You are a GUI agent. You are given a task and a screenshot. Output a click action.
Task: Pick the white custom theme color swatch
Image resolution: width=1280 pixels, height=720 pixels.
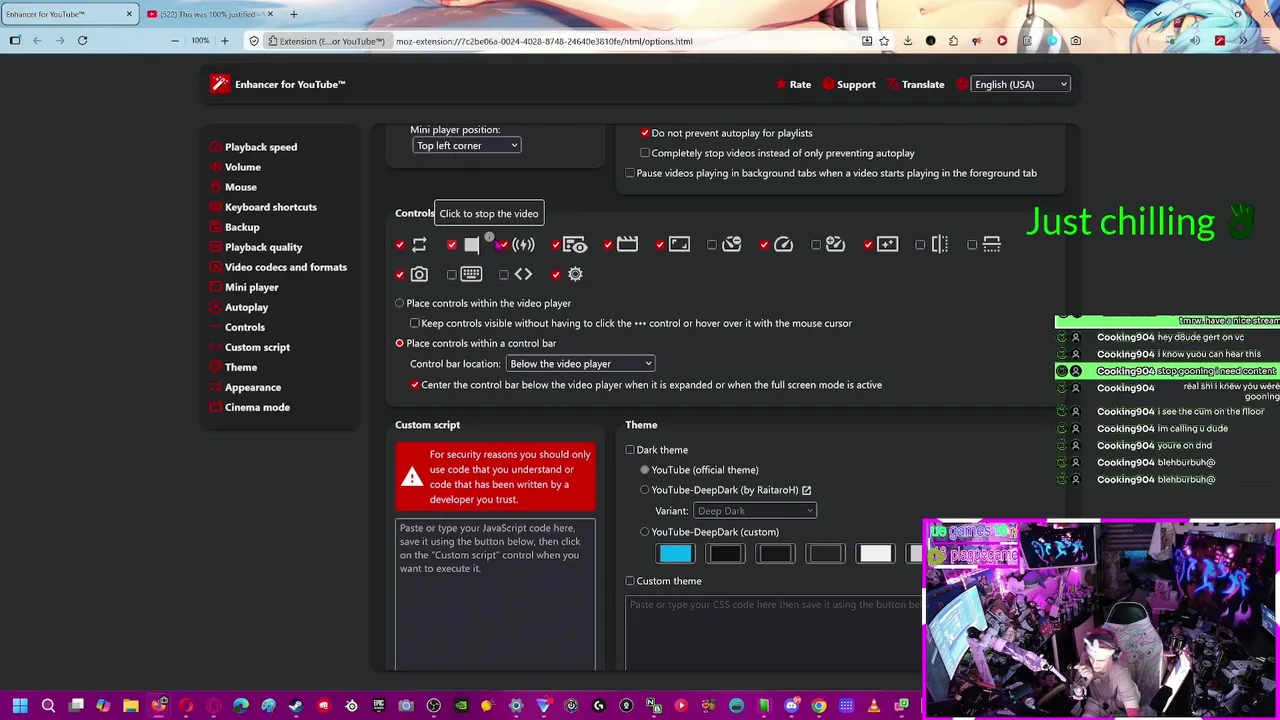click(x=876, y=554)
